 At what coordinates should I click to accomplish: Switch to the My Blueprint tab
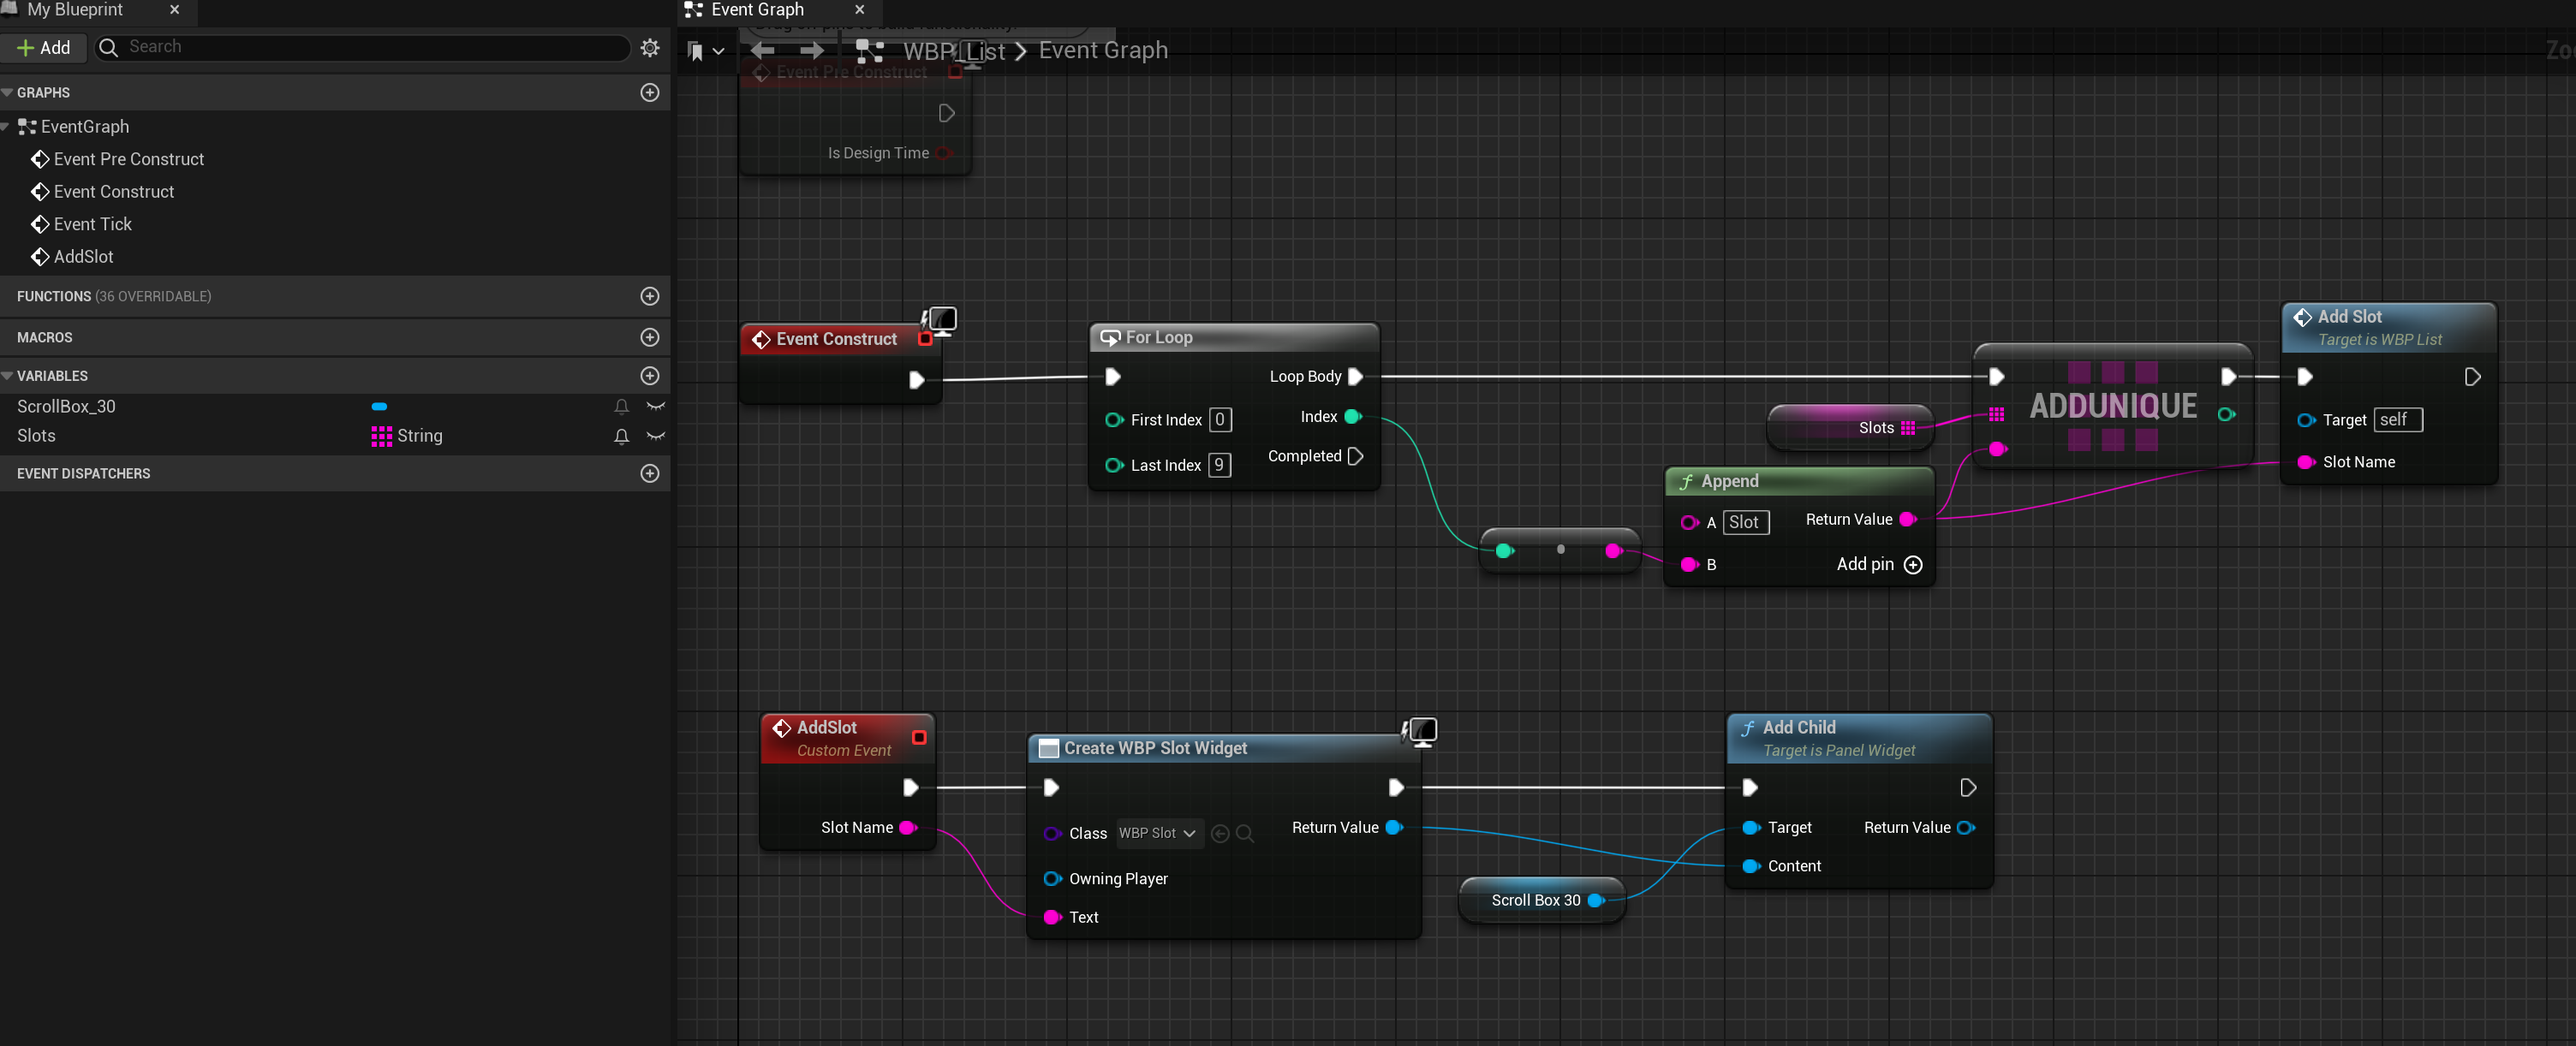pos(75,10)
